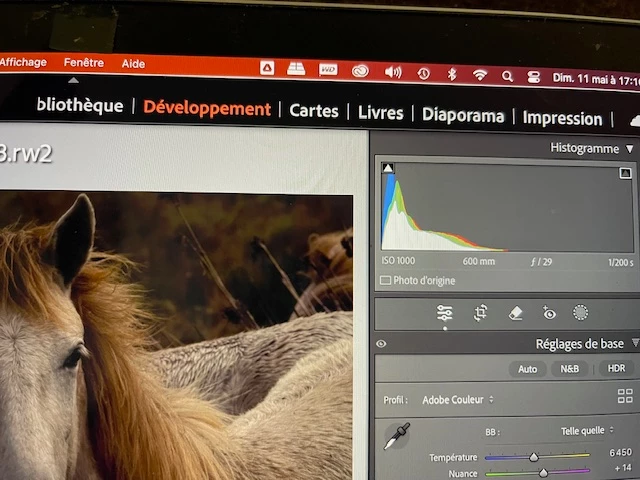Check the Photo d'origine checkbox
The width and height of the screenshot is (640, 480).
click(x=385, y=280)
